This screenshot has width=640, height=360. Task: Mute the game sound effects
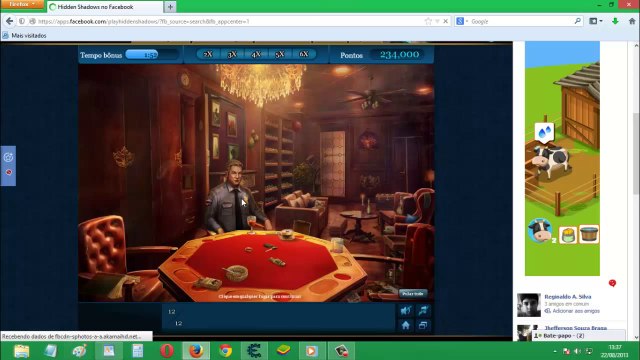(x=406, y=311)
